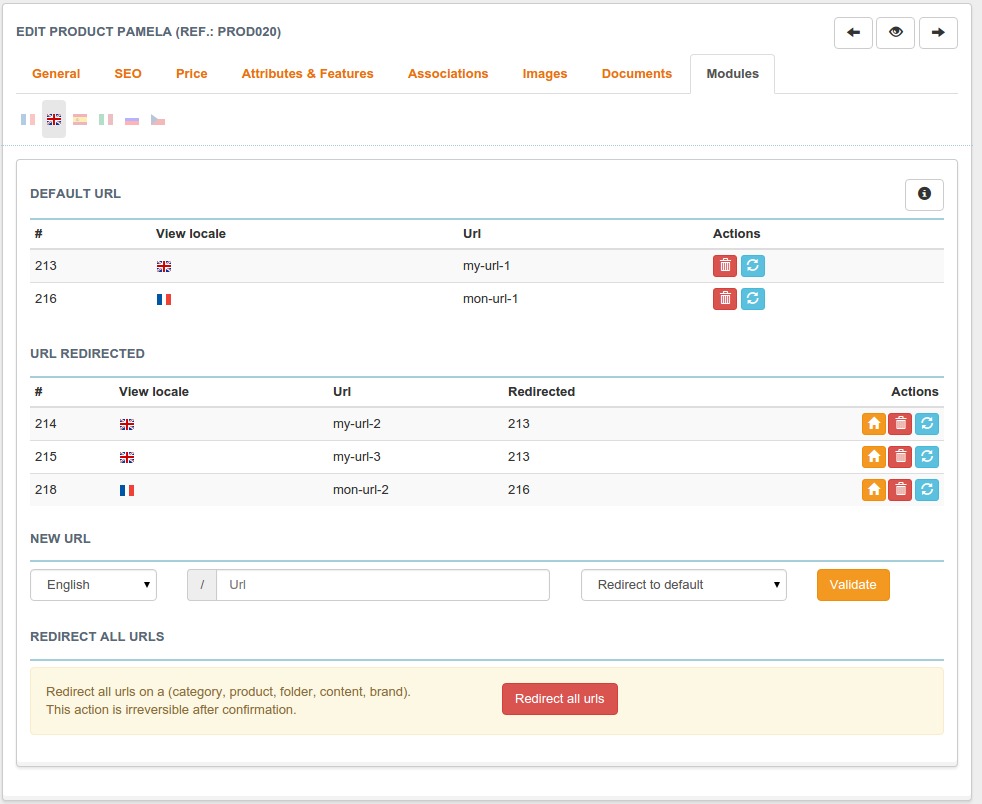The image size is (982, 804).
Task: Click the eye preview icon button
Action: point(896,33)
